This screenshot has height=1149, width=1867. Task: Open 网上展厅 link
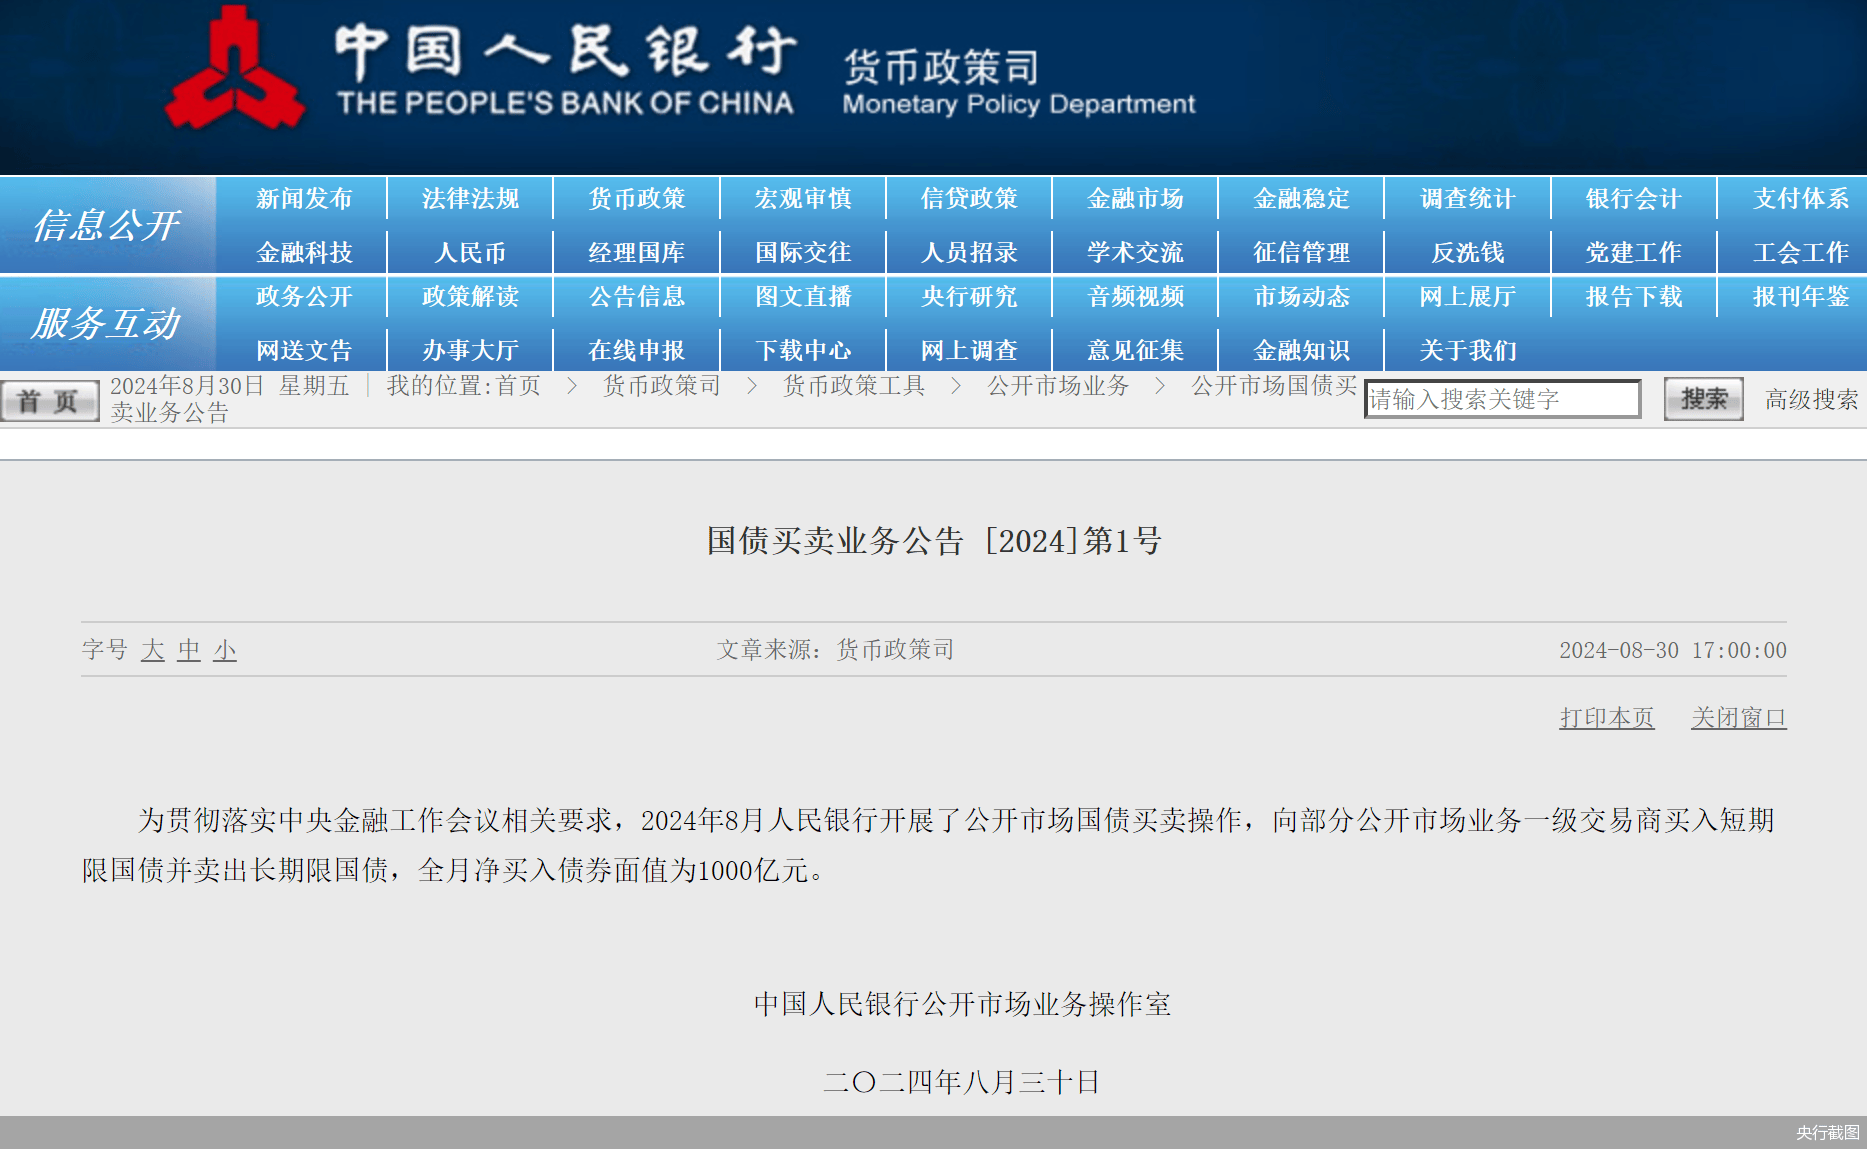tap(1468, 297)
